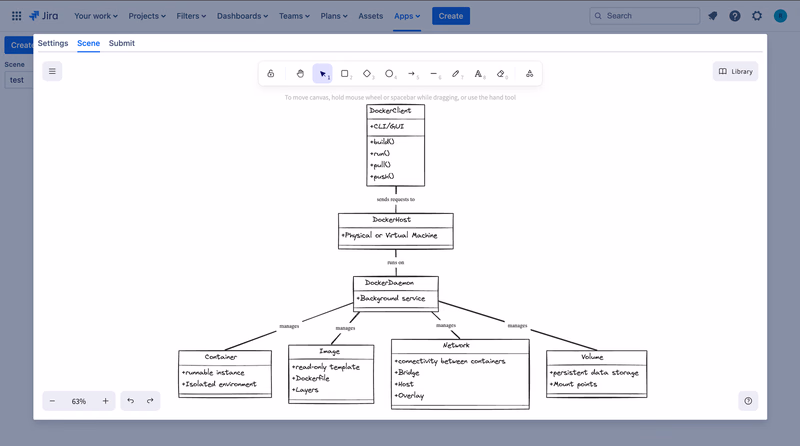The height and width of the screenshot is (446, 800).
Task: Select the Container class title
Action: [x=220, y=357]
